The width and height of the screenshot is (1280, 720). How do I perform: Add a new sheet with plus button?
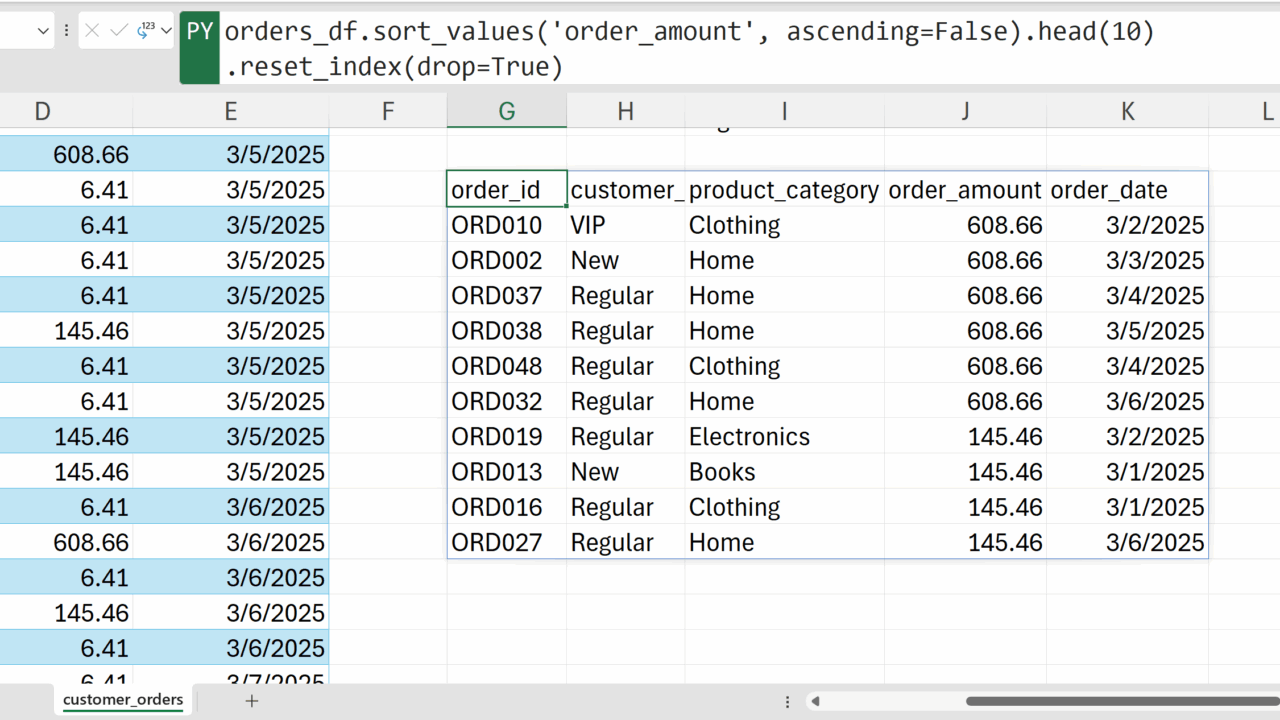point(252,701)
